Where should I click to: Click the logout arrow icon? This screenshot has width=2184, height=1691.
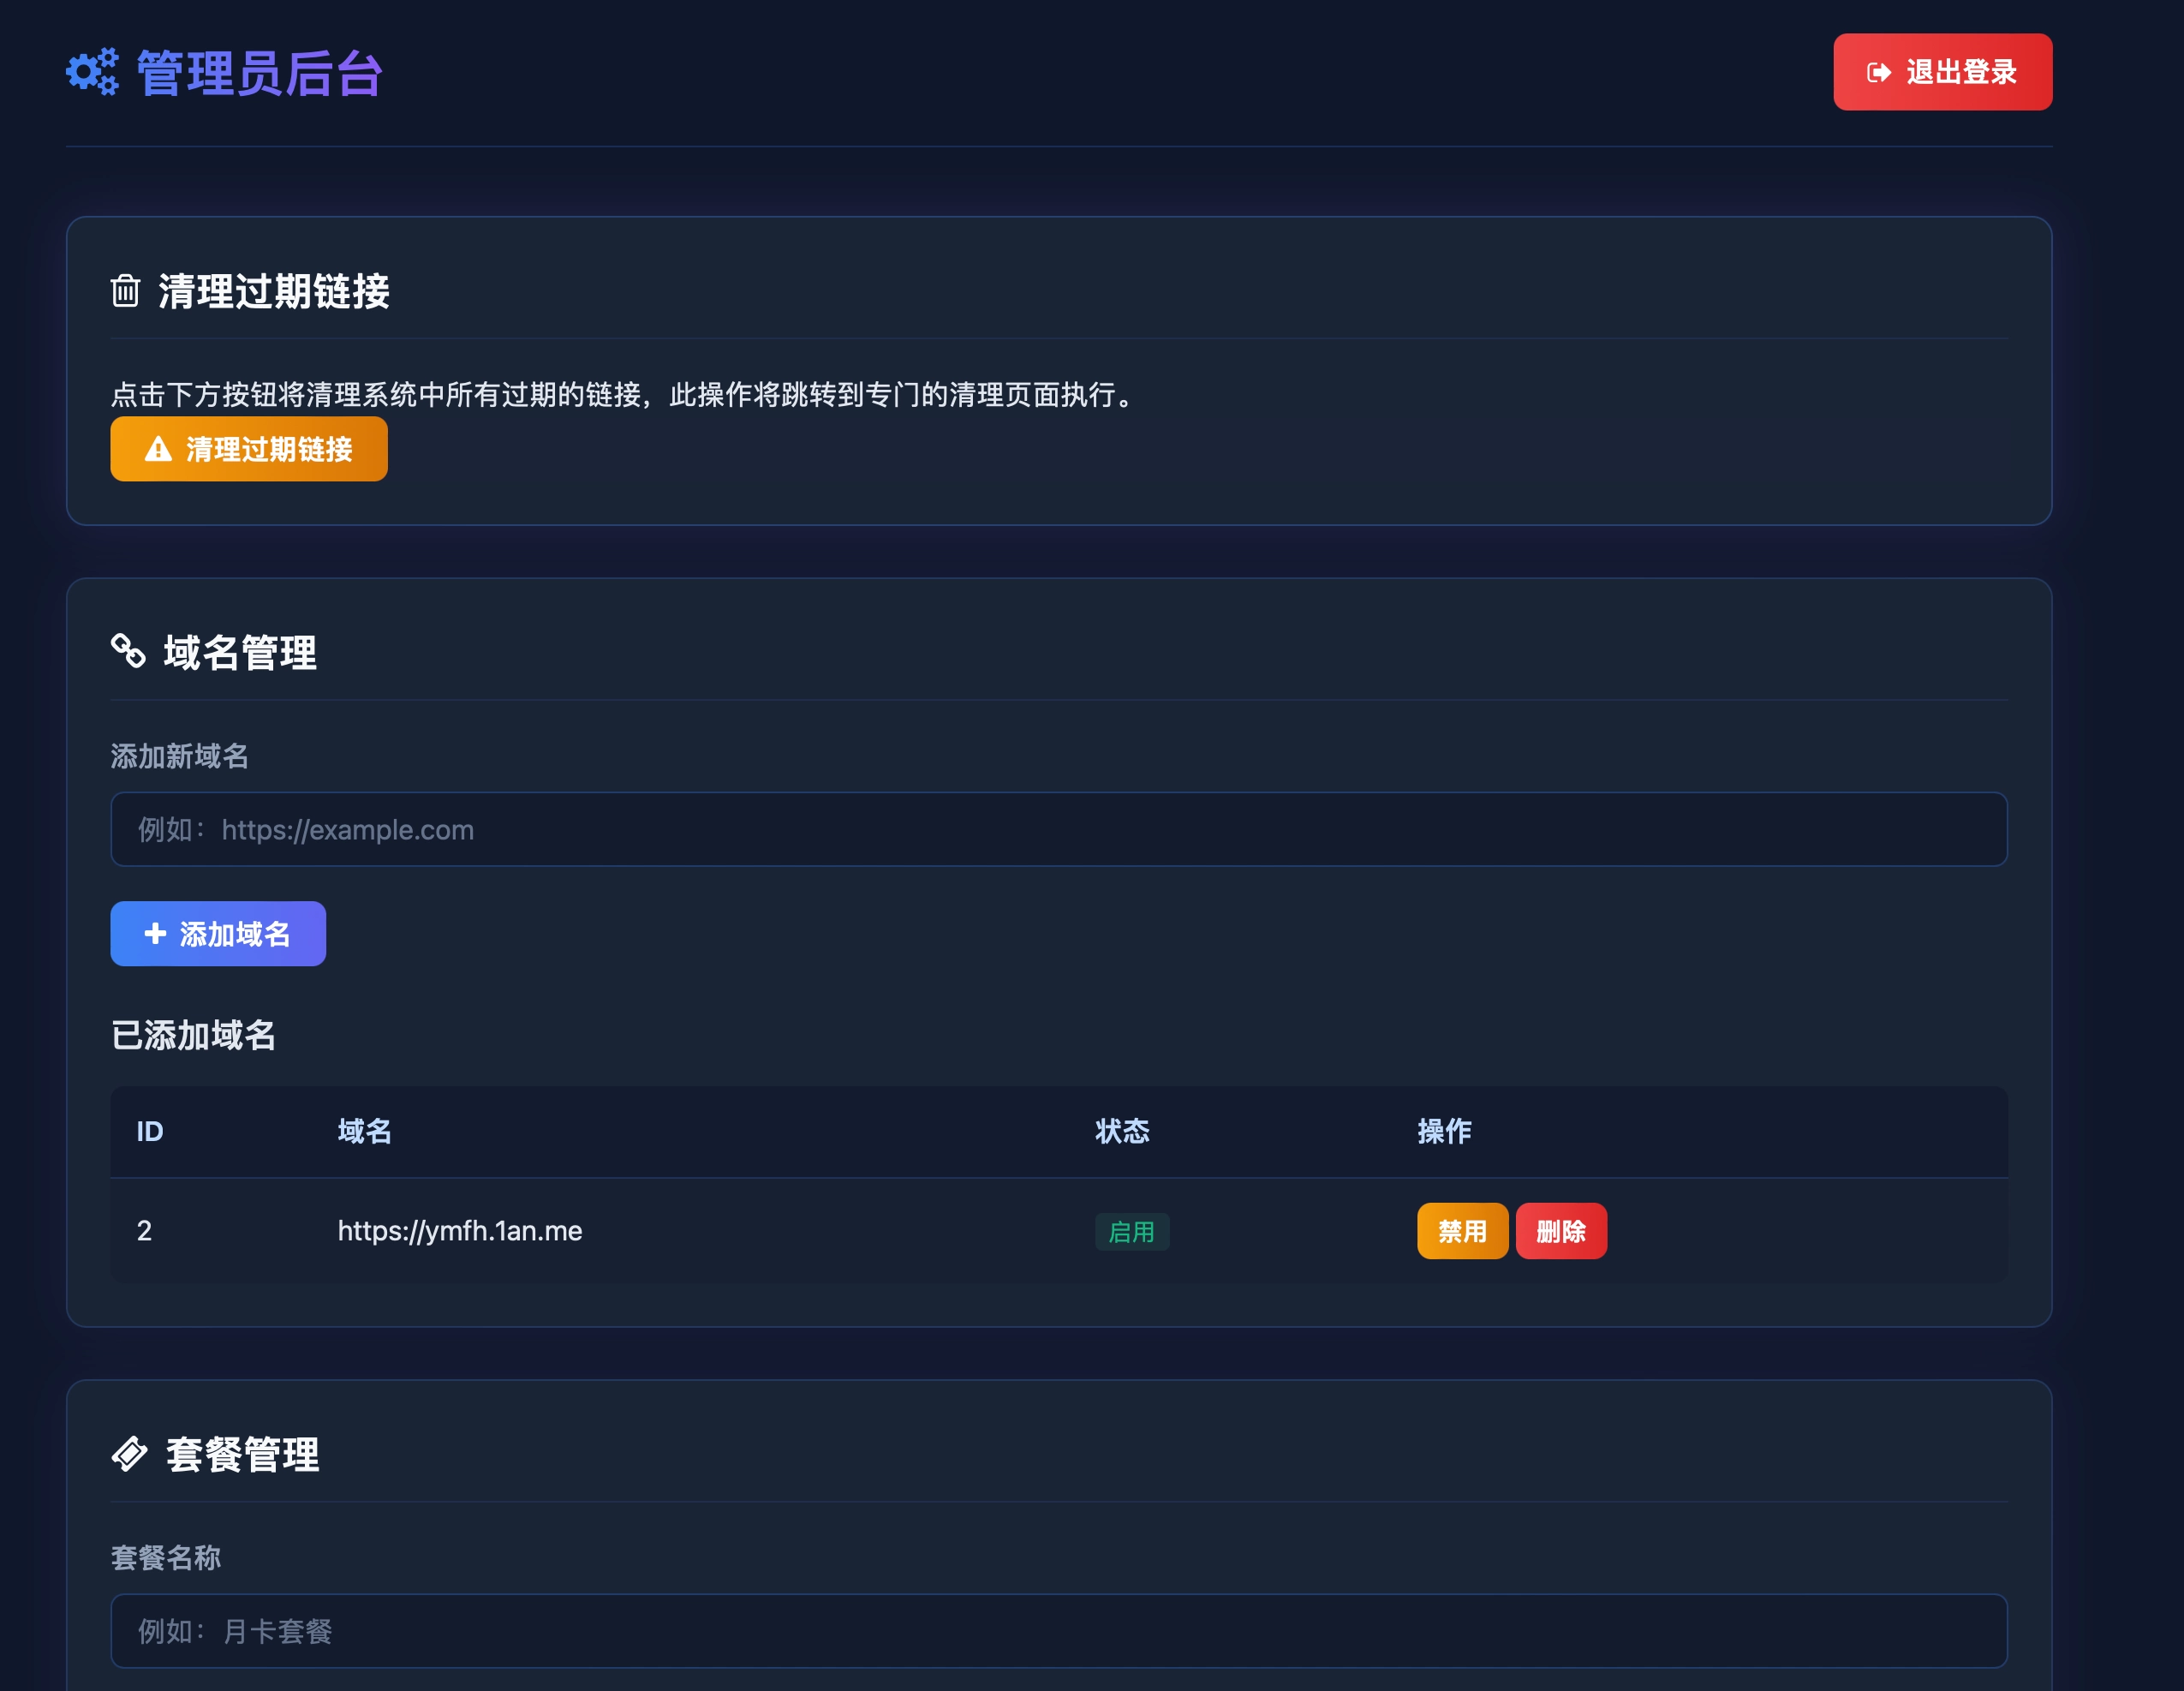pos(1879,72)
